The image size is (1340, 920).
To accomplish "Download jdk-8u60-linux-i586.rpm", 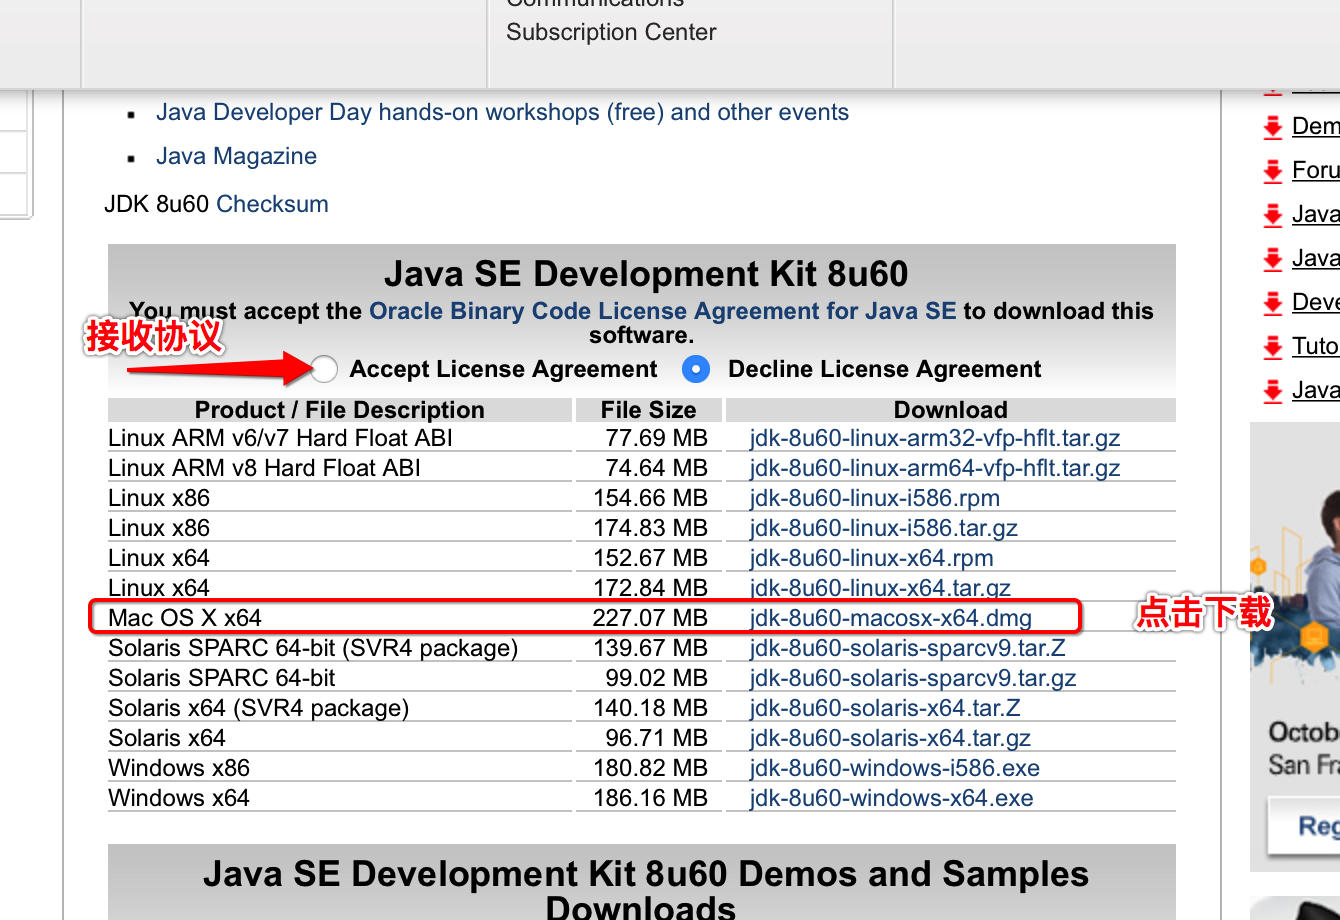I will pyautogui.click(x=874, y=498).
